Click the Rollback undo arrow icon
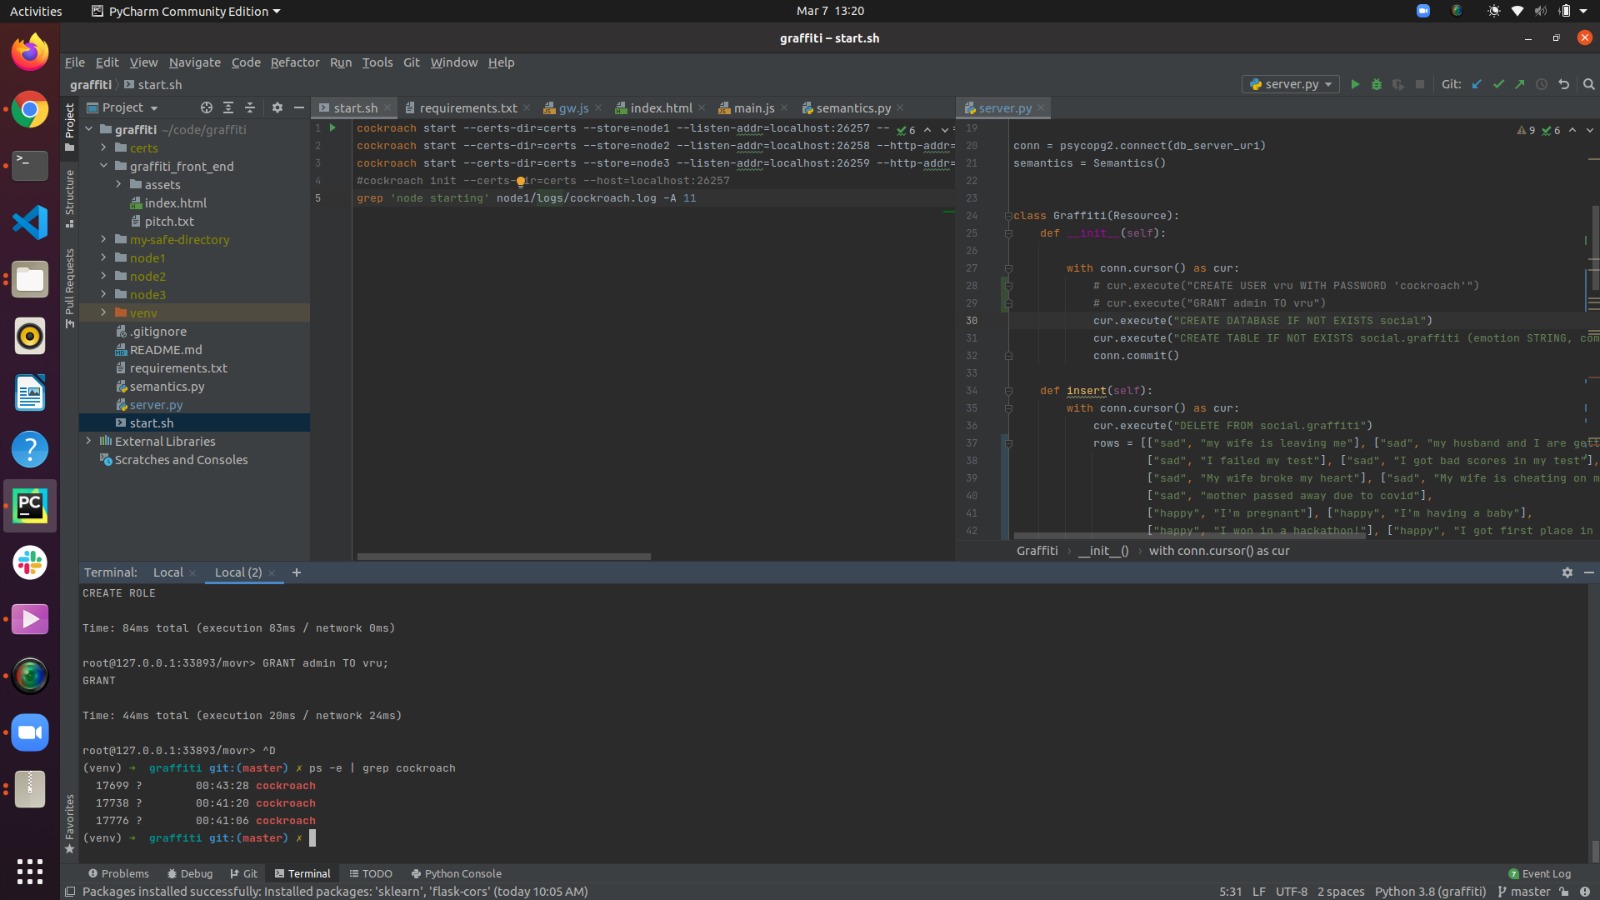1600x900 pixels. (x=1564, y=85)
